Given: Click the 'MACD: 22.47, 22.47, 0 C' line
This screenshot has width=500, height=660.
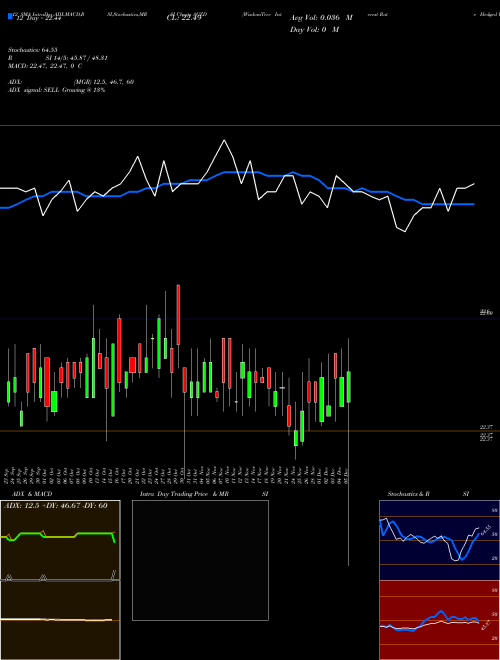Looking at the screenshot, I should [45, 66].
